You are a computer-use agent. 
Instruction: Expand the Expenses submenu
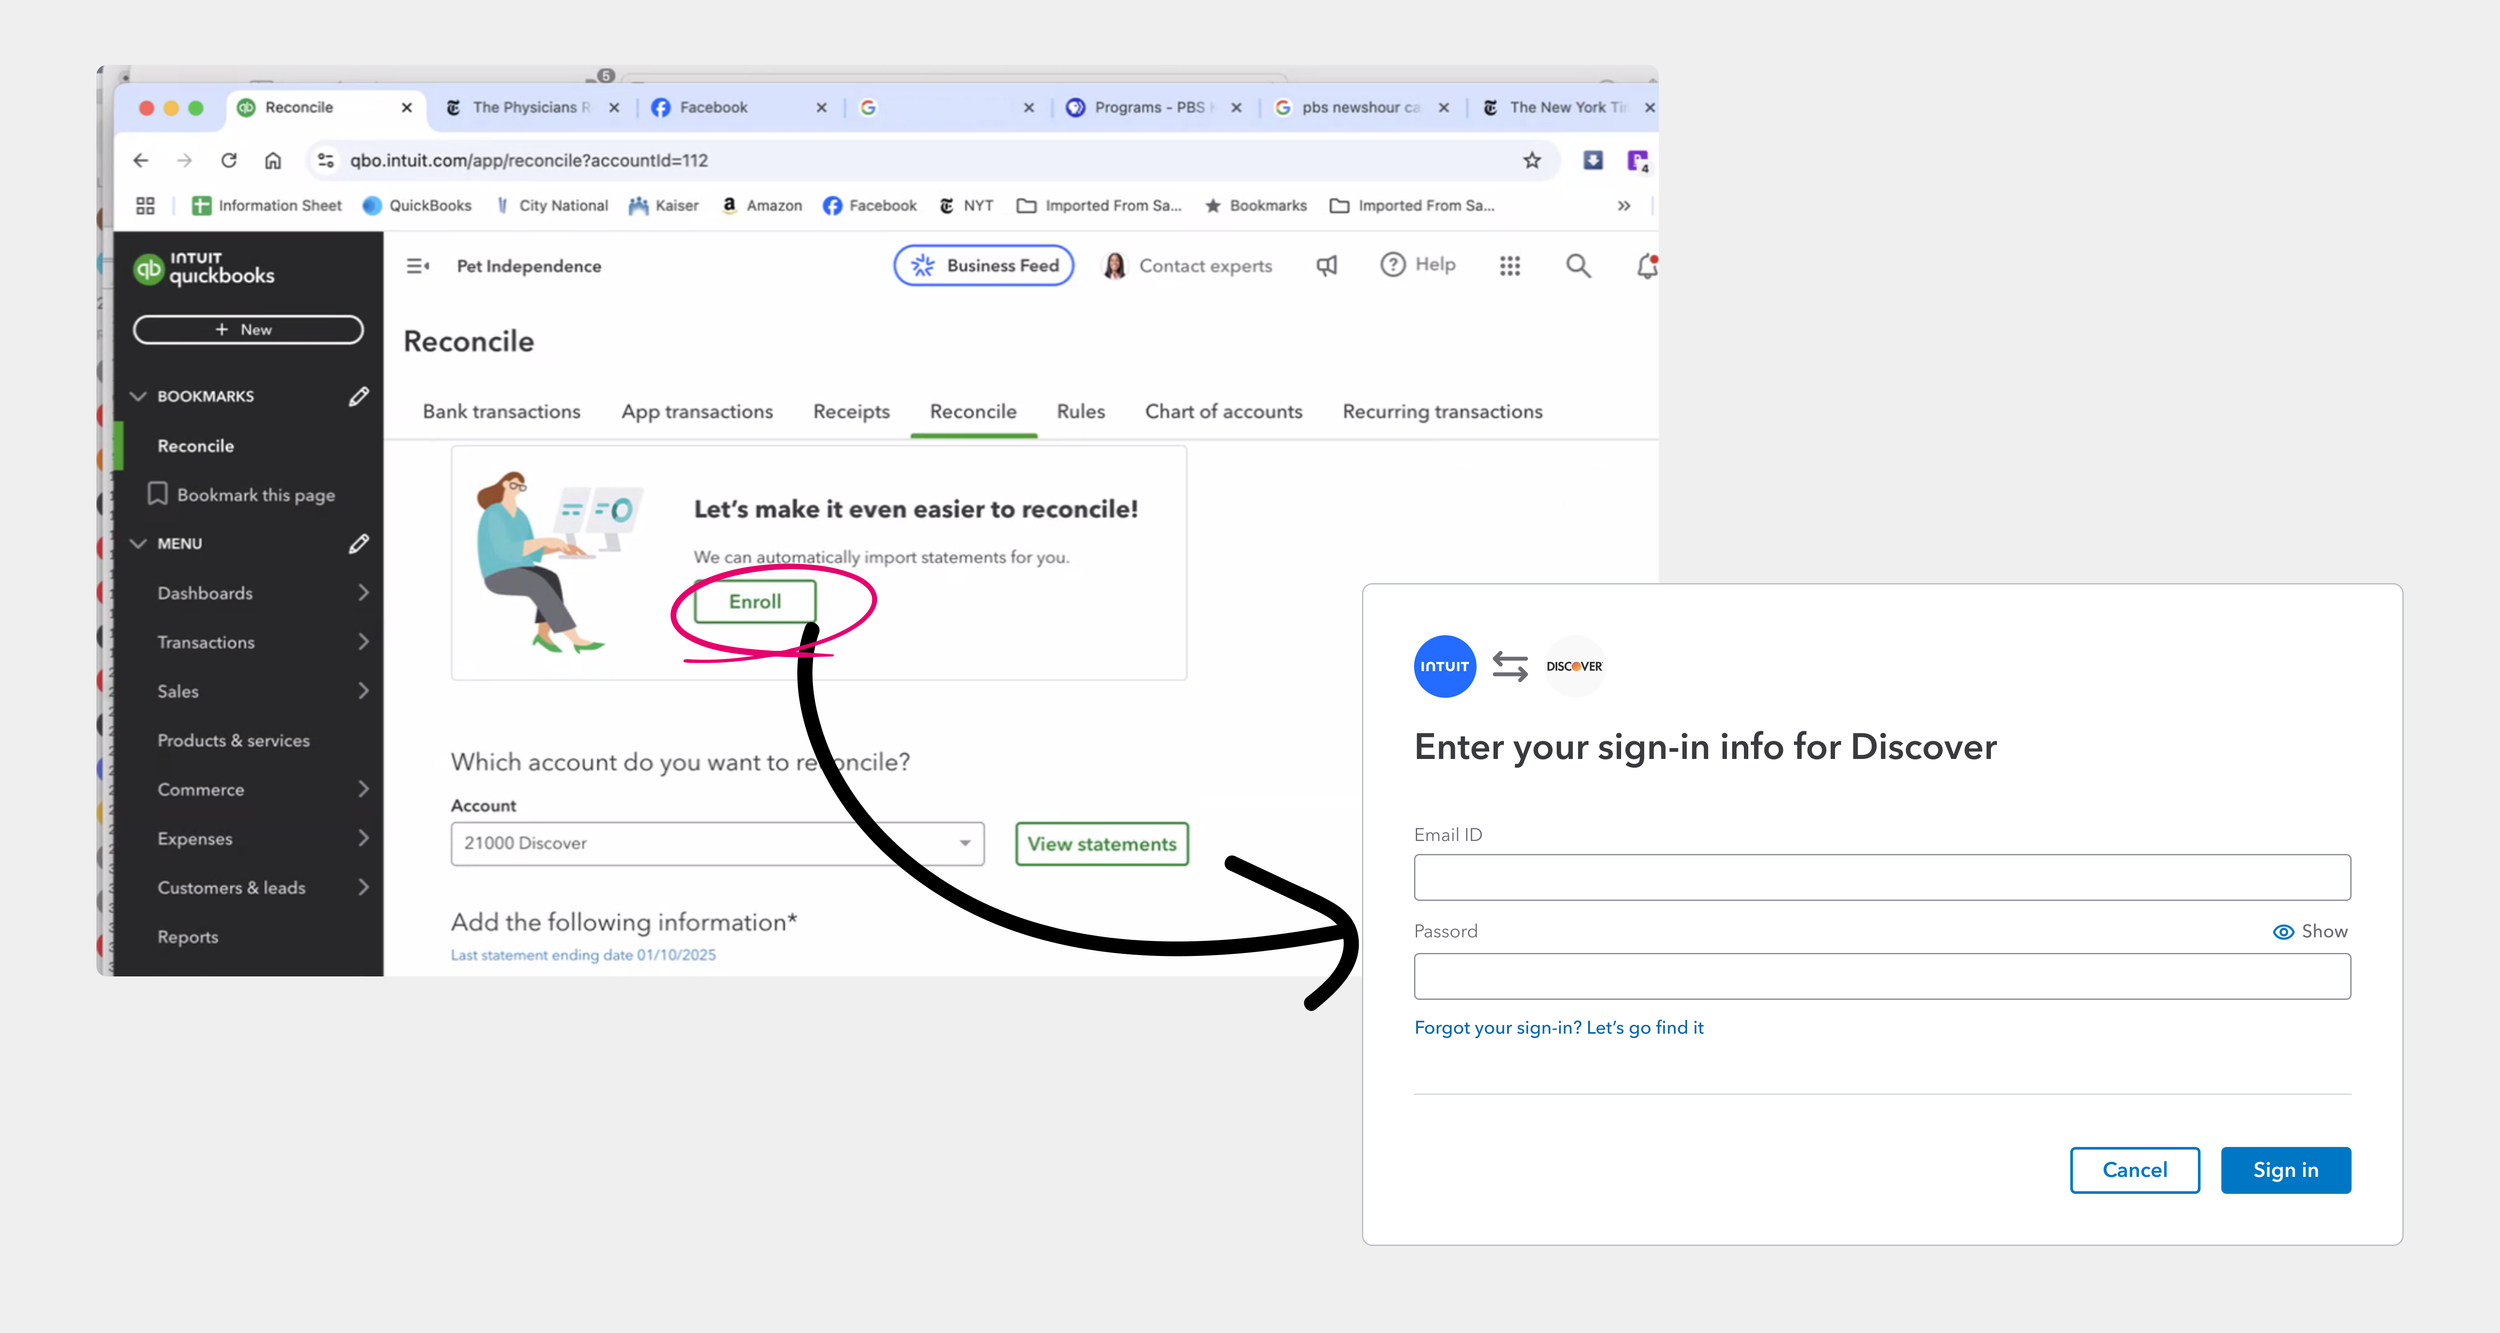(364, 838)
